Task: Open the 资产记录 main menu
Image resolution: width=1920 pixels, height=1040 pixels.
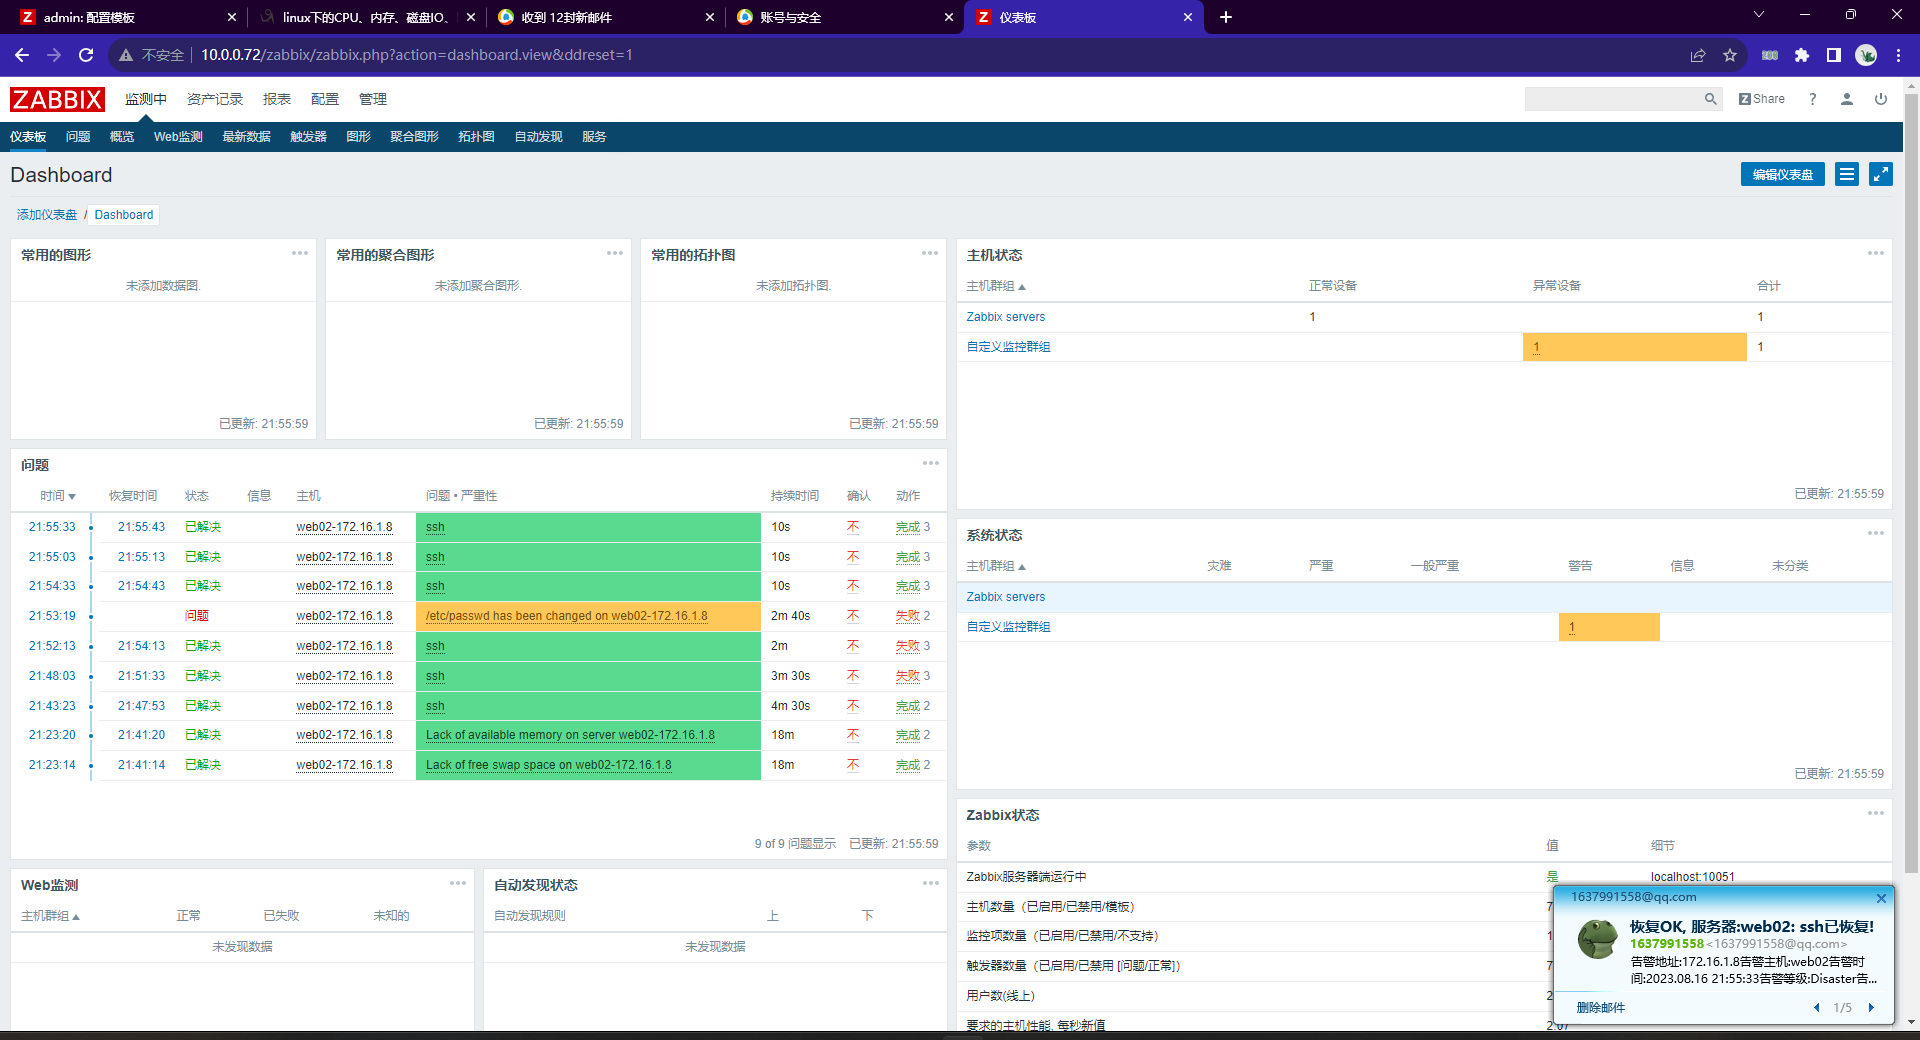Action: [215, 99]
